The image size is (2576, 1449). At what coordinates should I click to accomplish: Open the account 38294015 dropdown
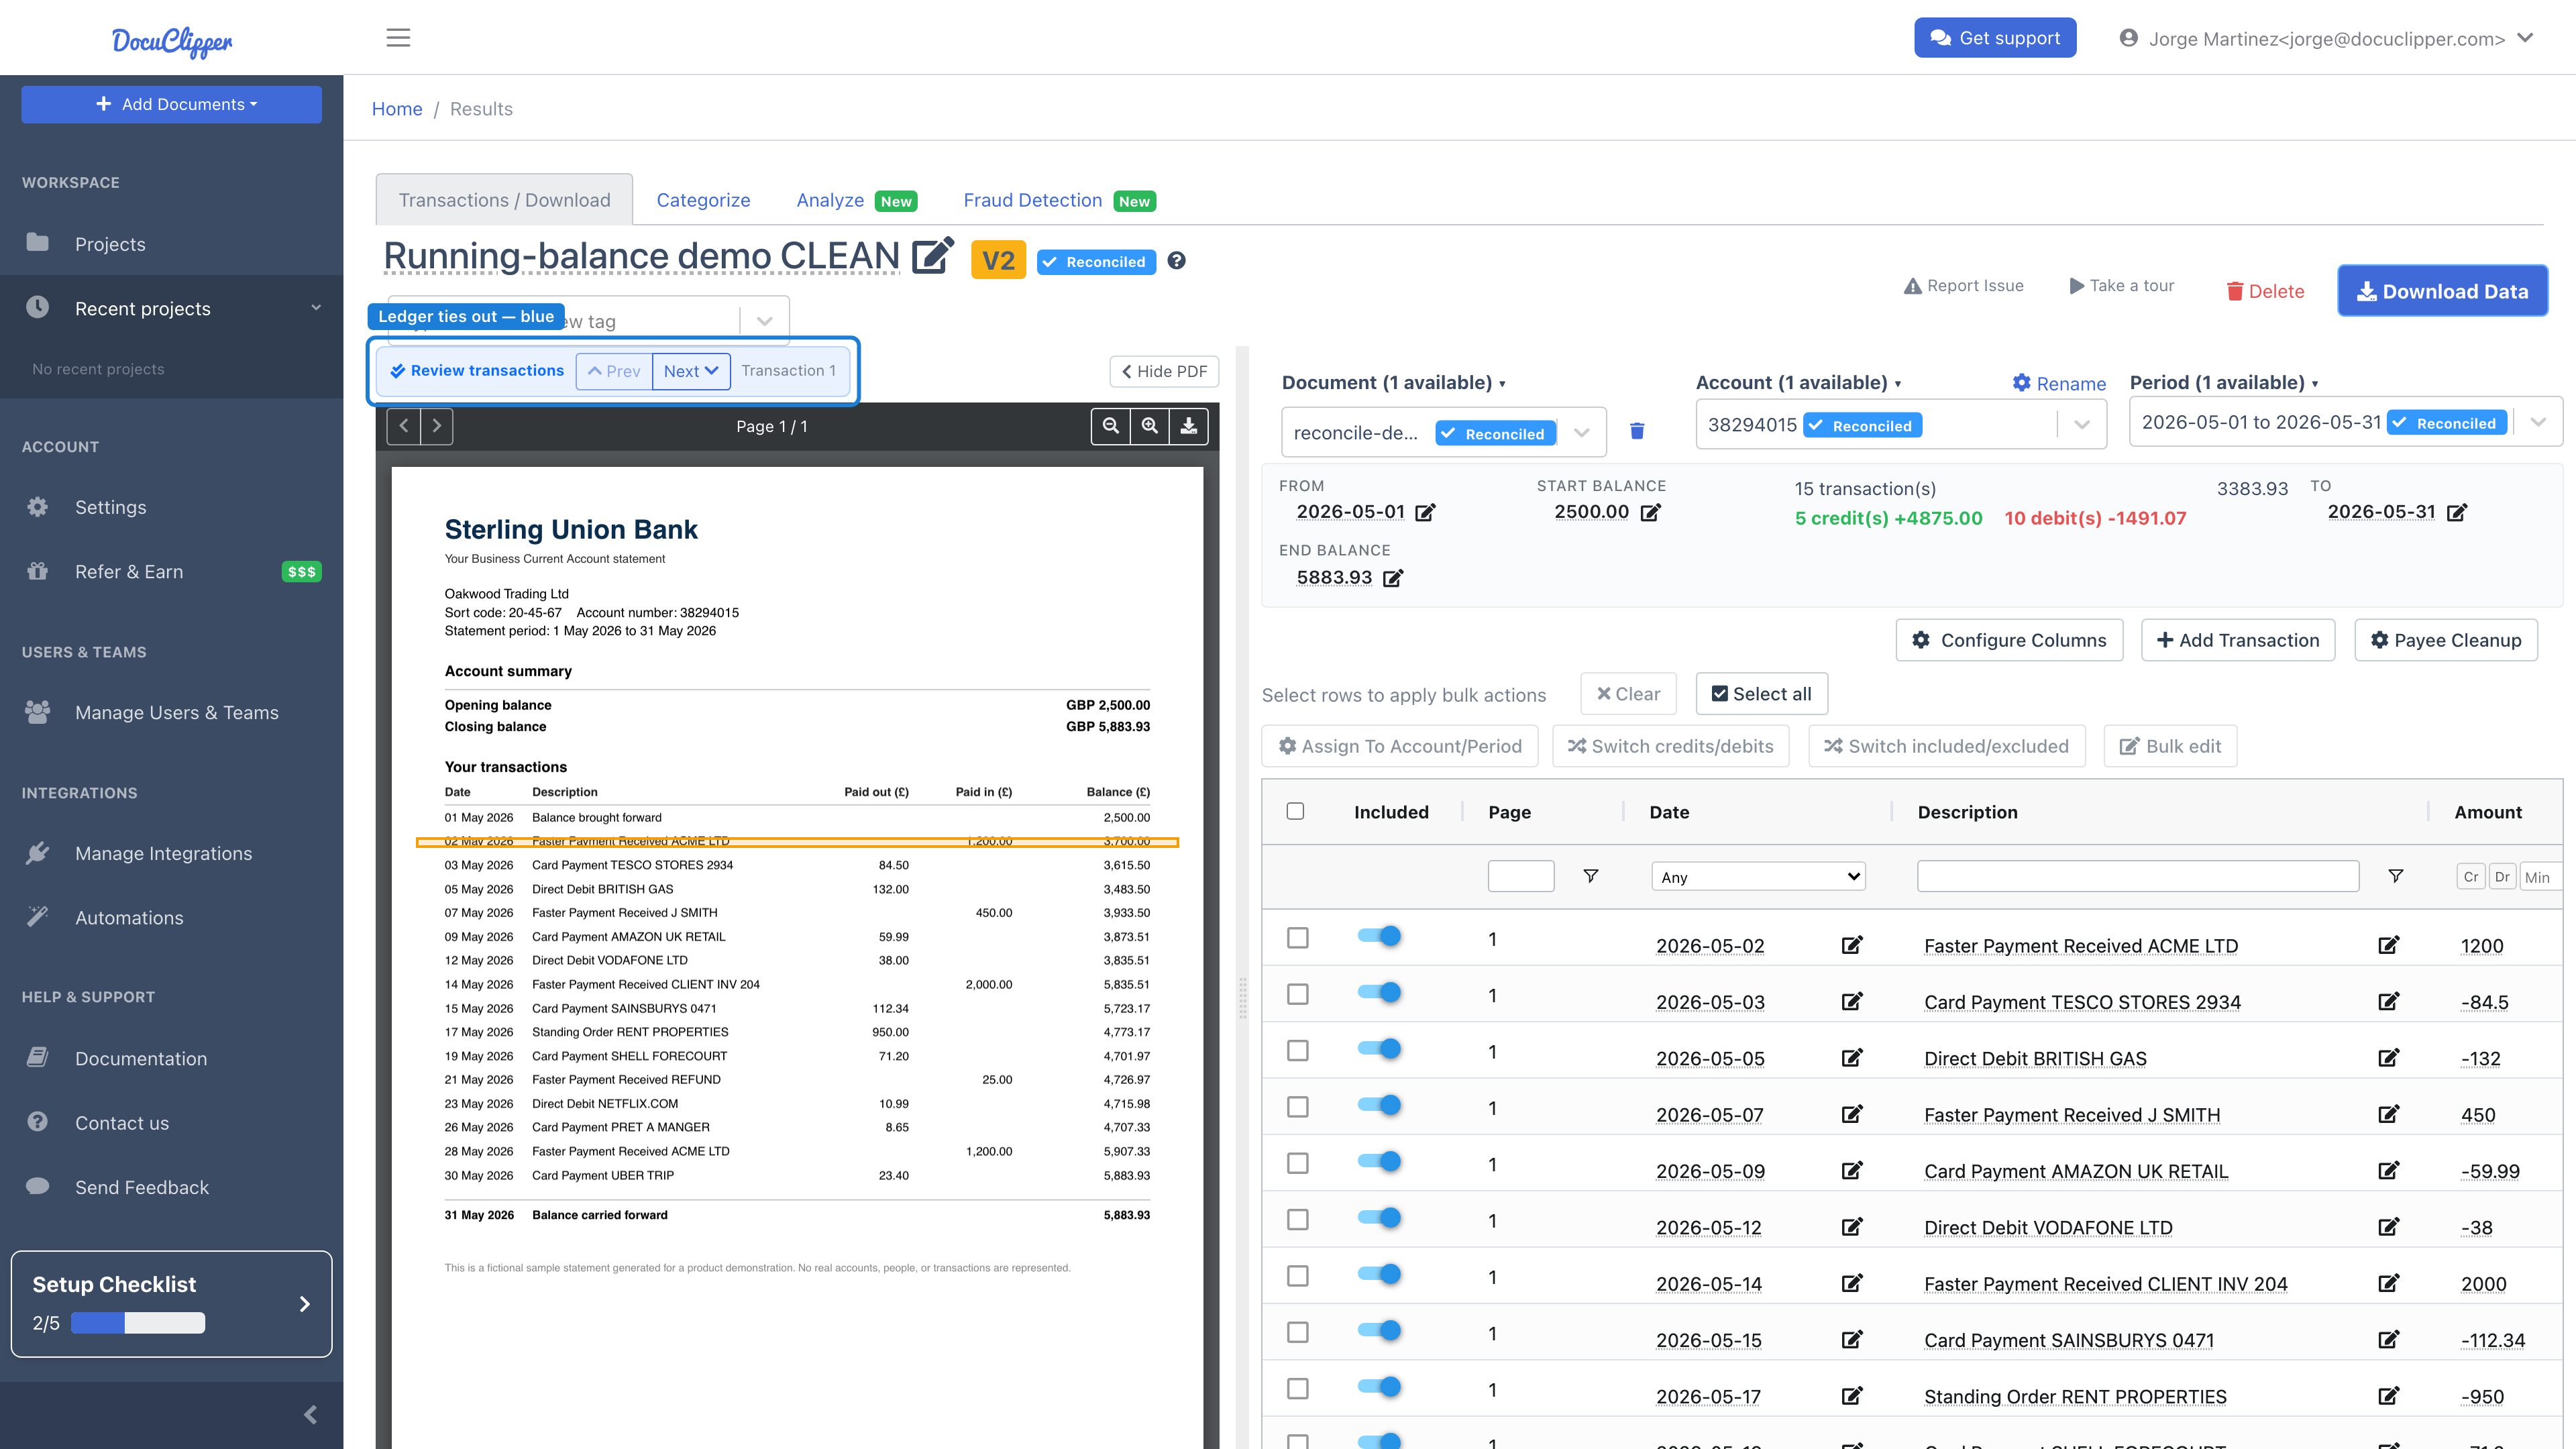2082,425
